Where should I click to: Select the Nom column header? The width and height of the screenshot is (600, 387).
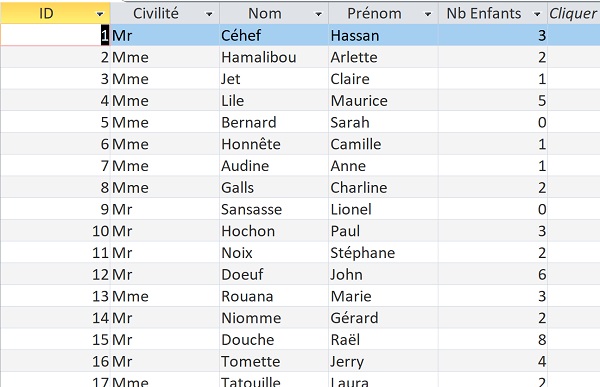click(274, 13)
